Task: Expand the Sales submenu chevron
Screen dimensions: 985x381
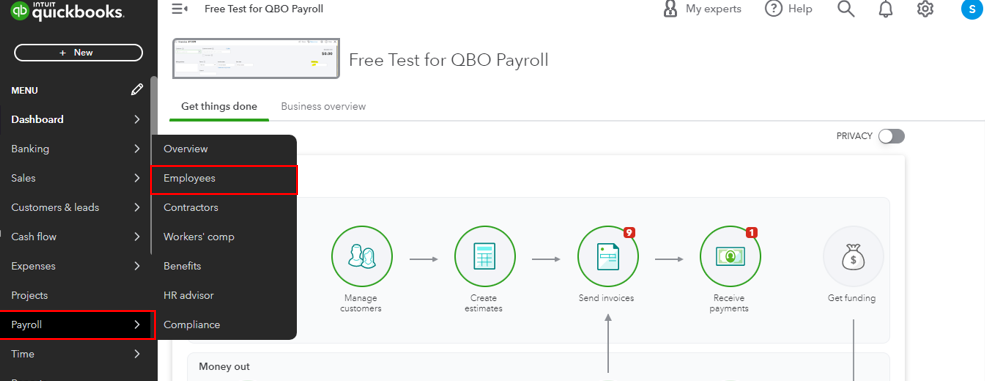Action: coord(137,178)
